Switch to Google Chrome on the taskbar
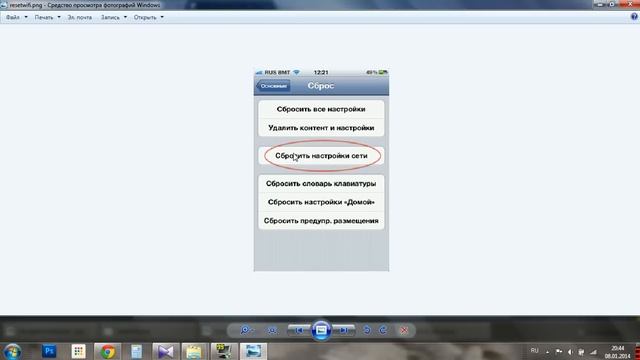 pos(107,351)
